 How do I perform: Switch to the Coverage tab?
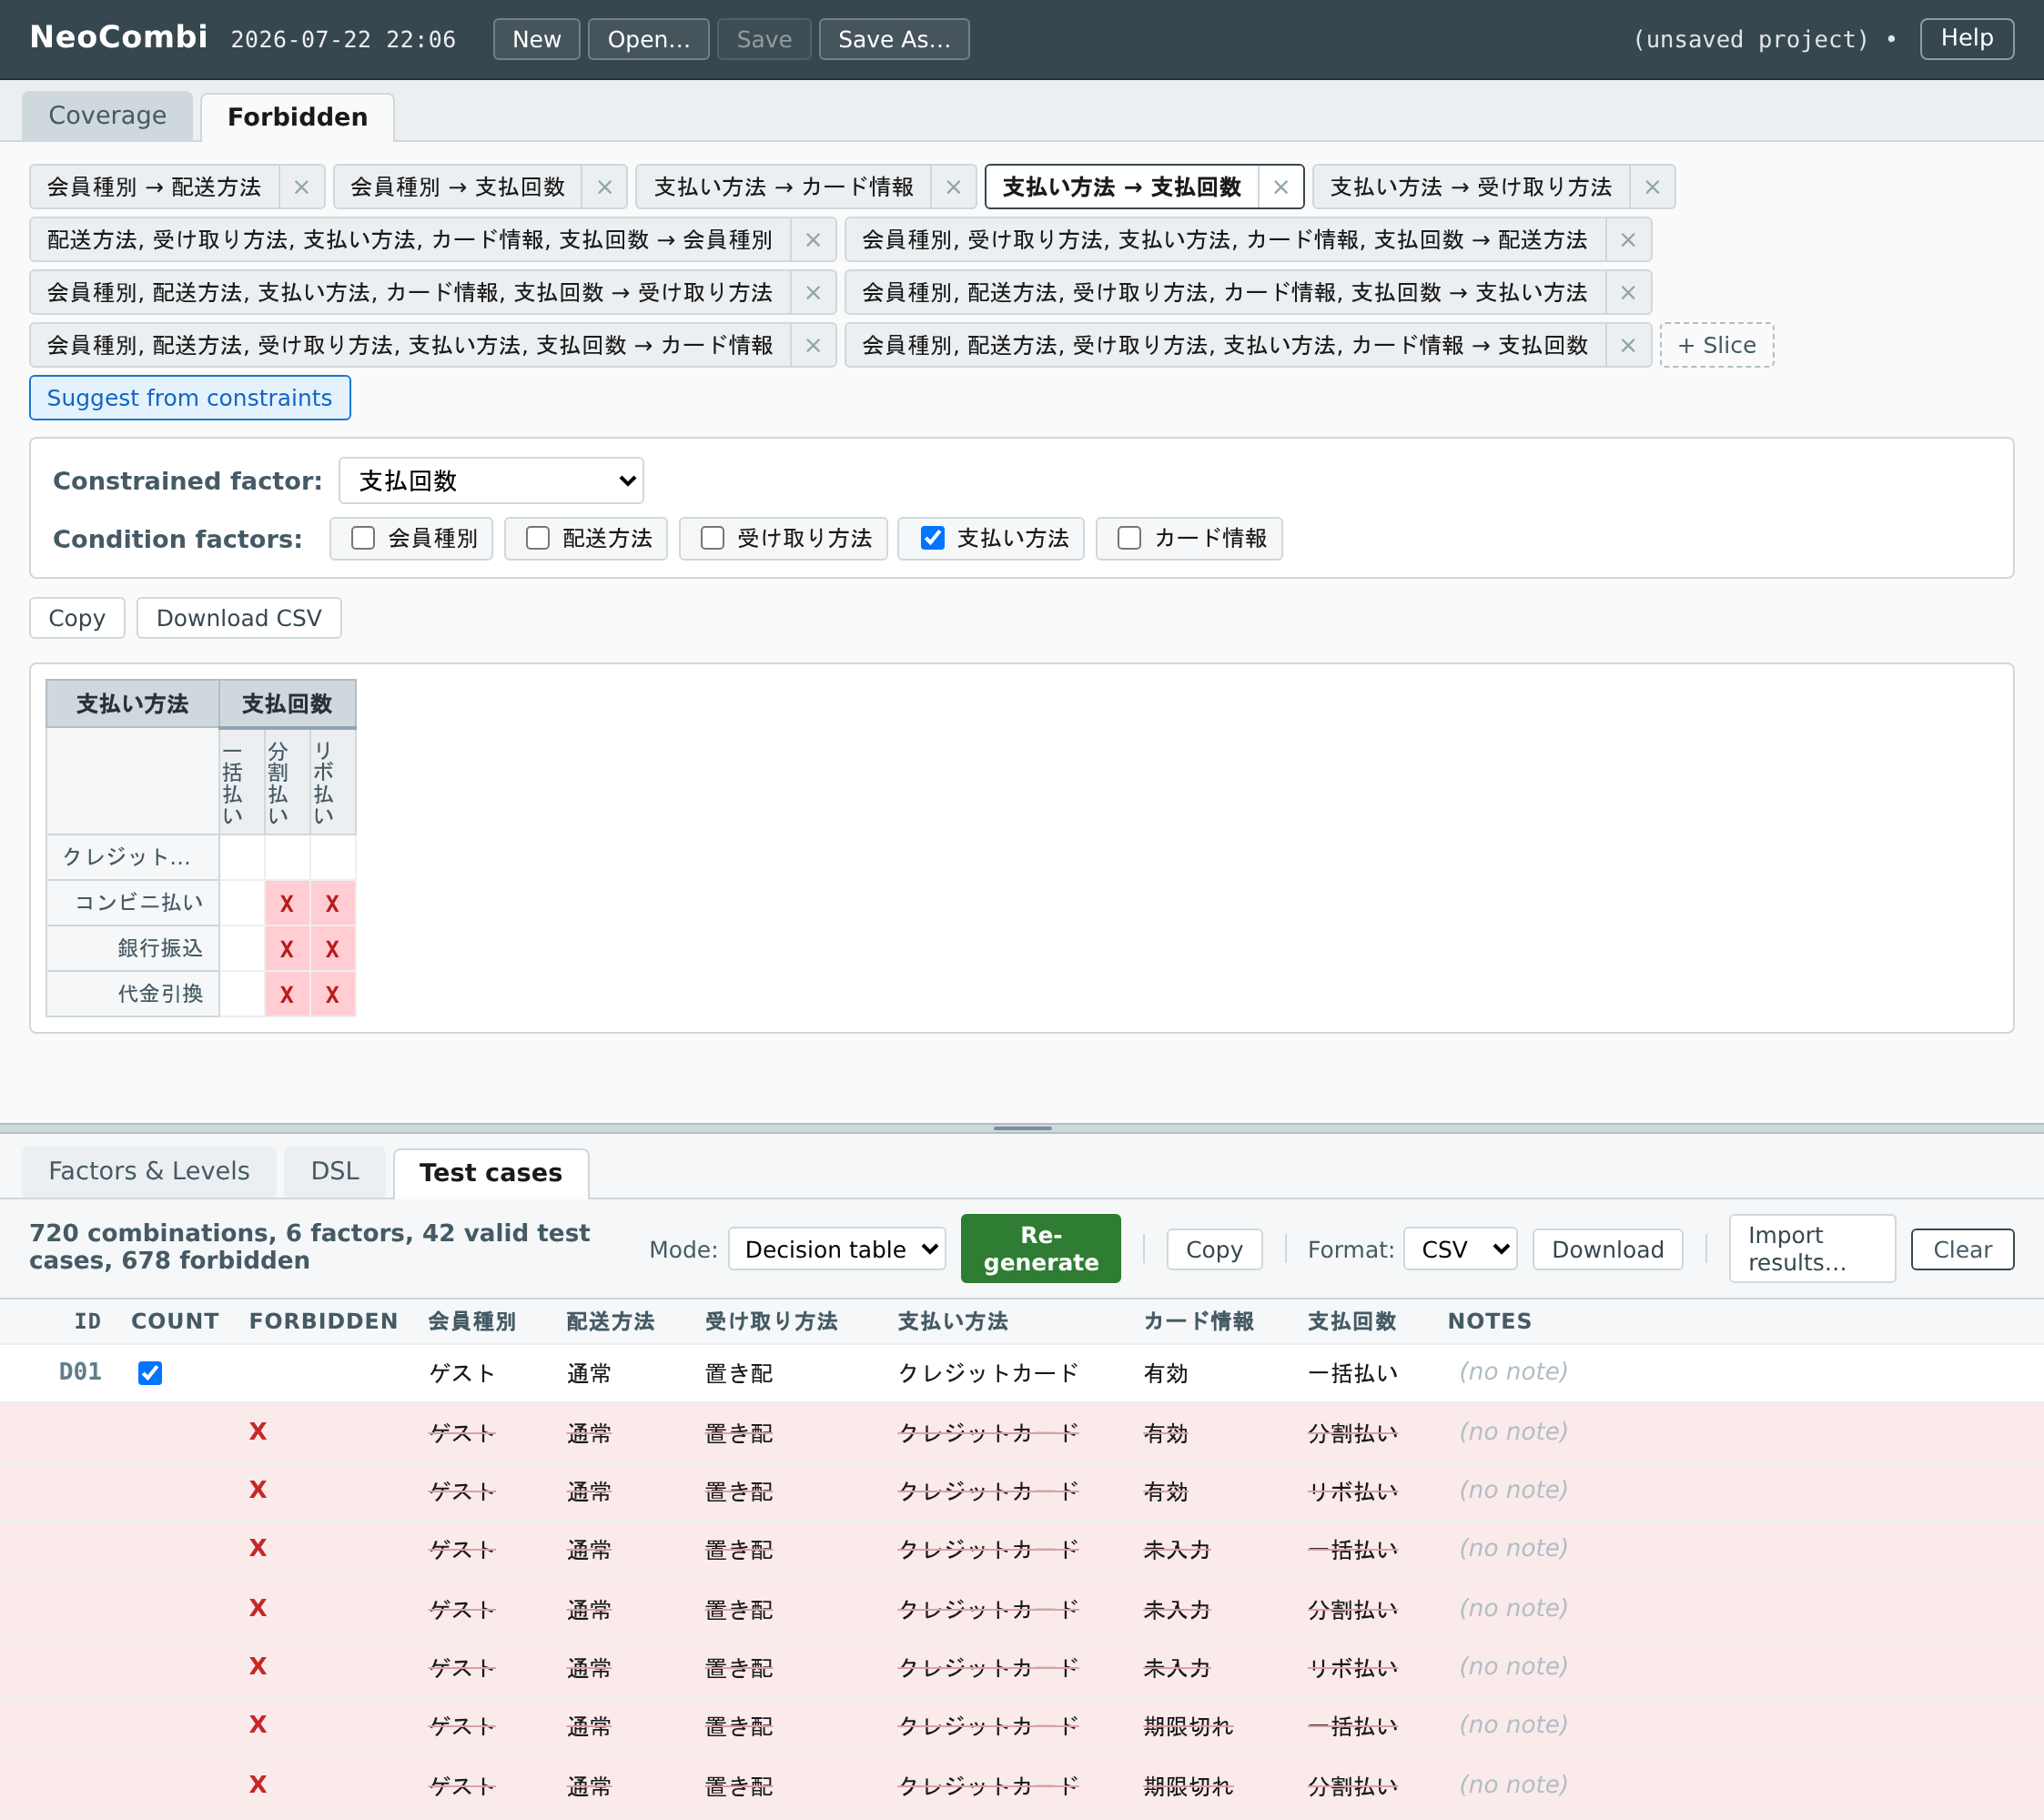coord(108,116)
